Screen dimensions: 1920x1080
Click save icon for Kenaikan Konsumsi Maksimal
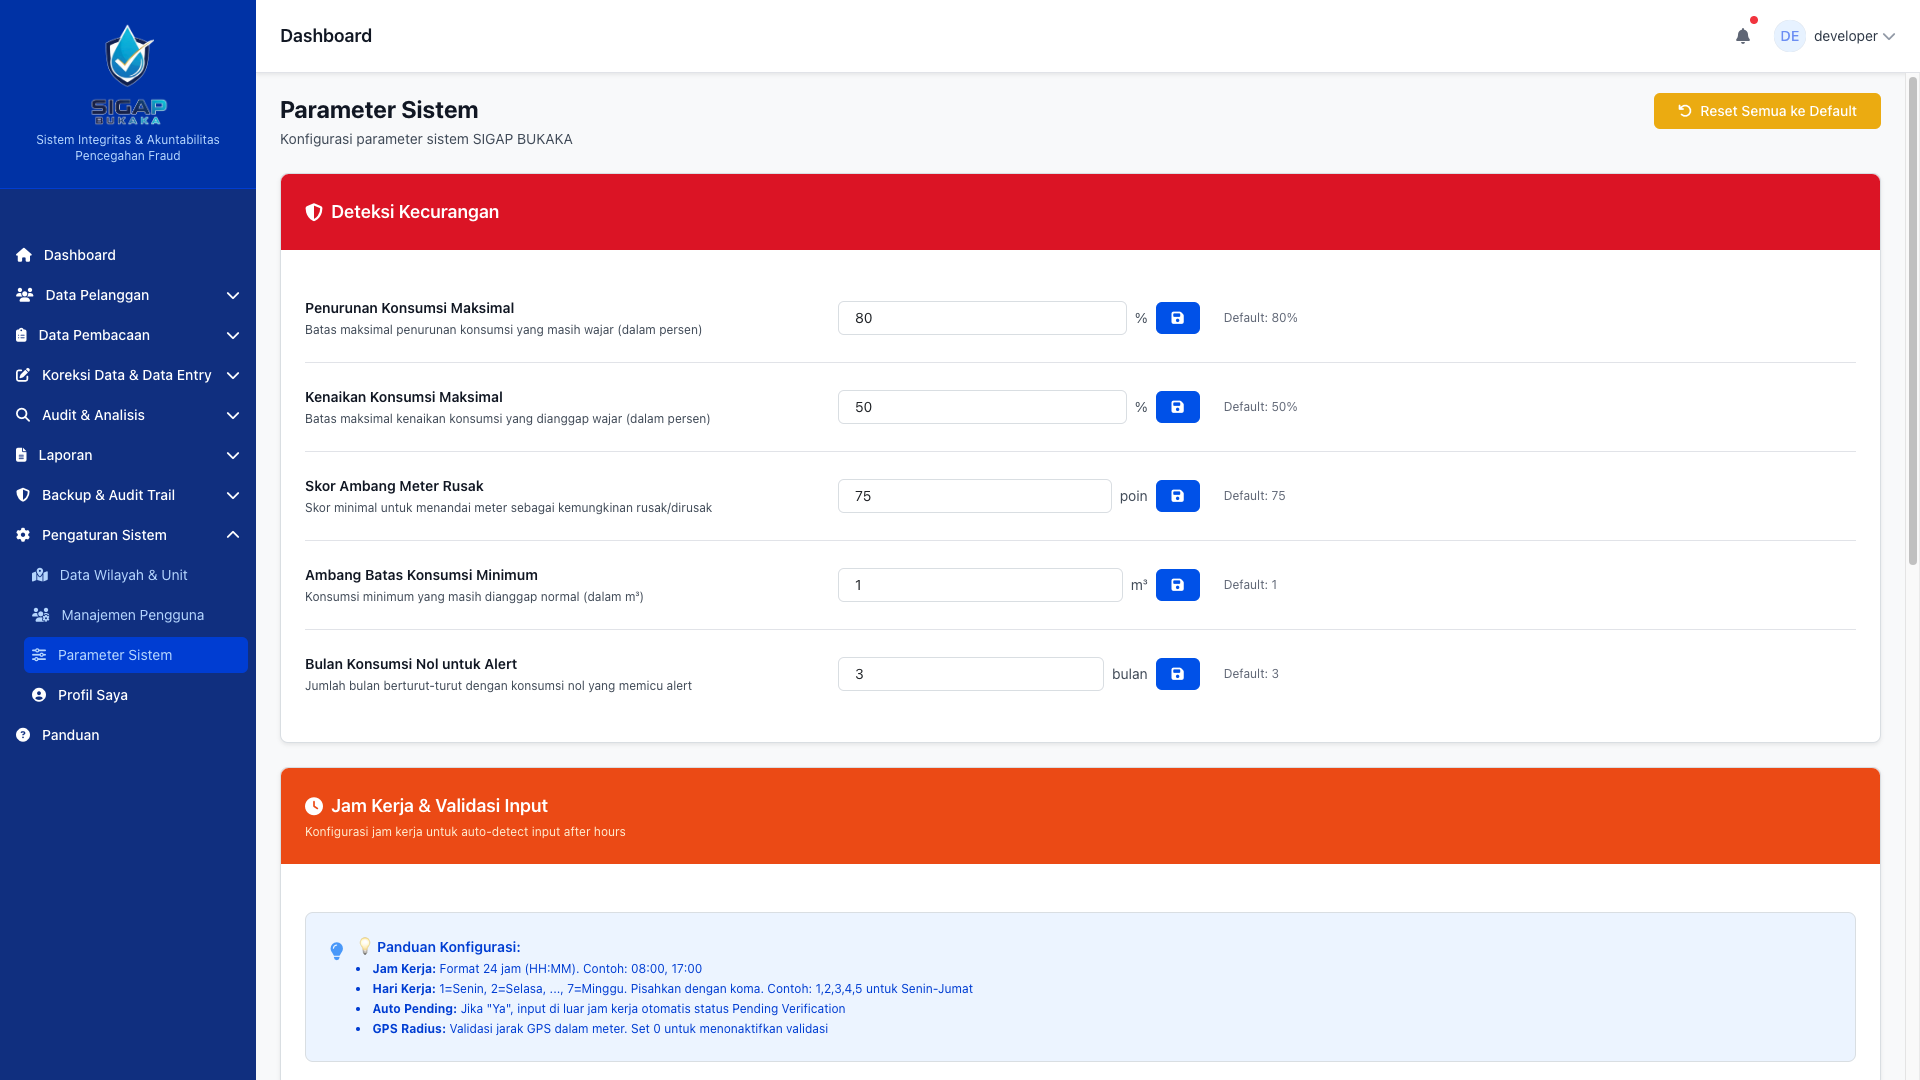pos(1177,407)
